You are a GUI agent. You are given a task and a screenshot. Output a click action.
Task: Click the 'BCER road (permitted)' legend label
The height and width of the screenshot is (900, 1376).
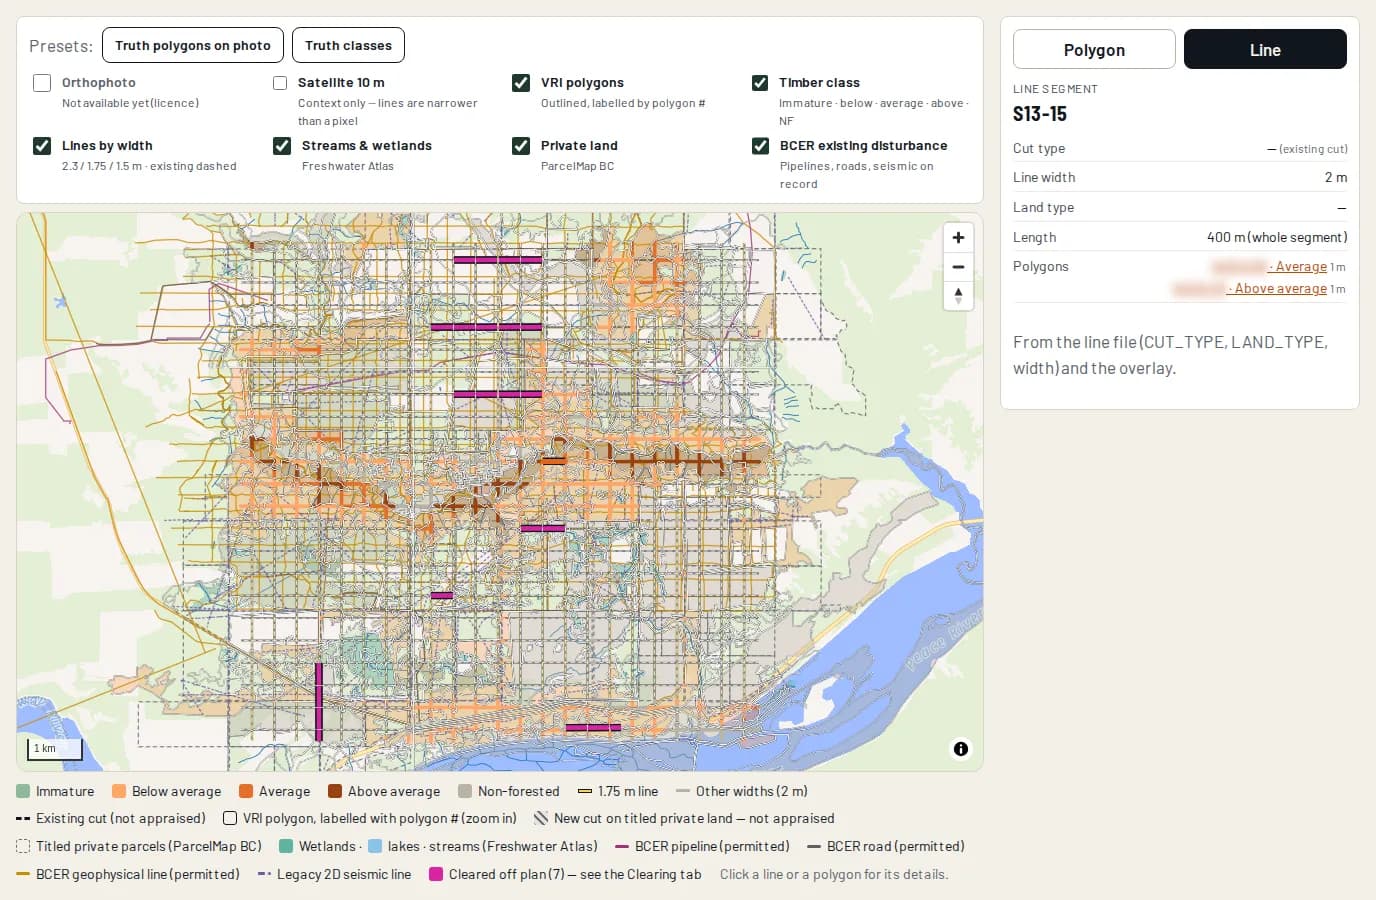pos(896,846)
